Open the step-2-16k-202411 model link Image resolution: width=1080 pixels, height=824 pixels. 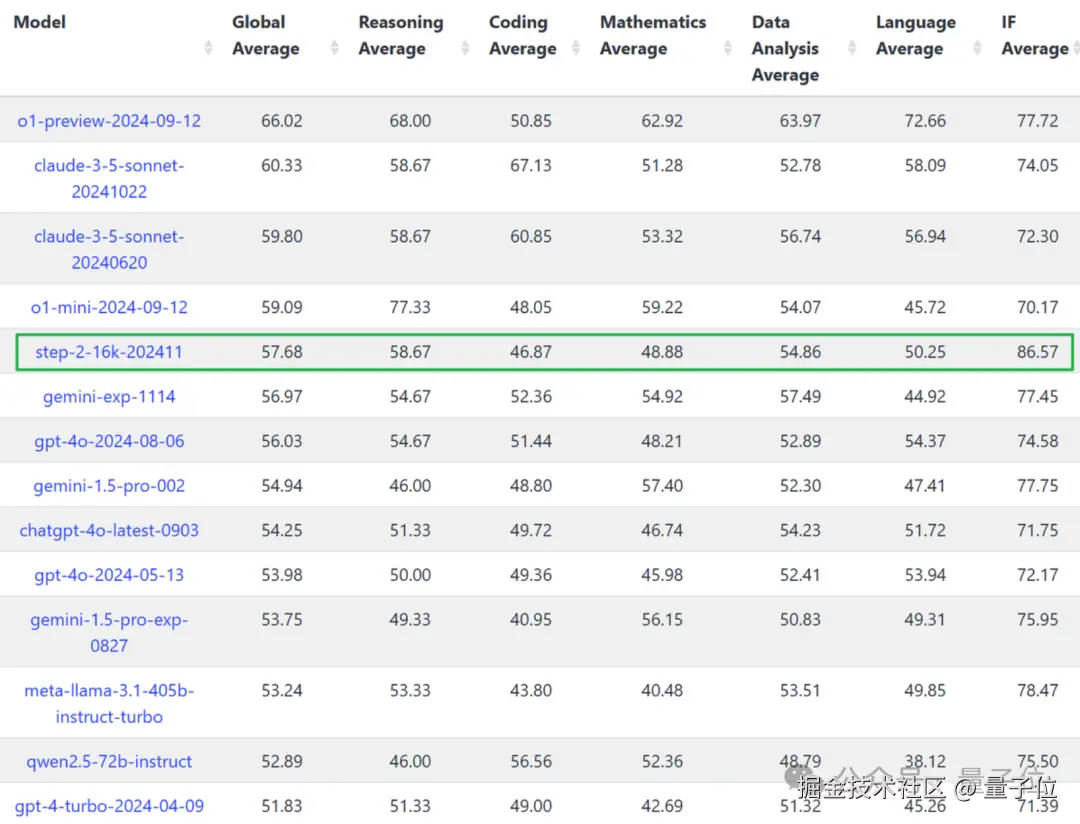(x=109, y=352)
